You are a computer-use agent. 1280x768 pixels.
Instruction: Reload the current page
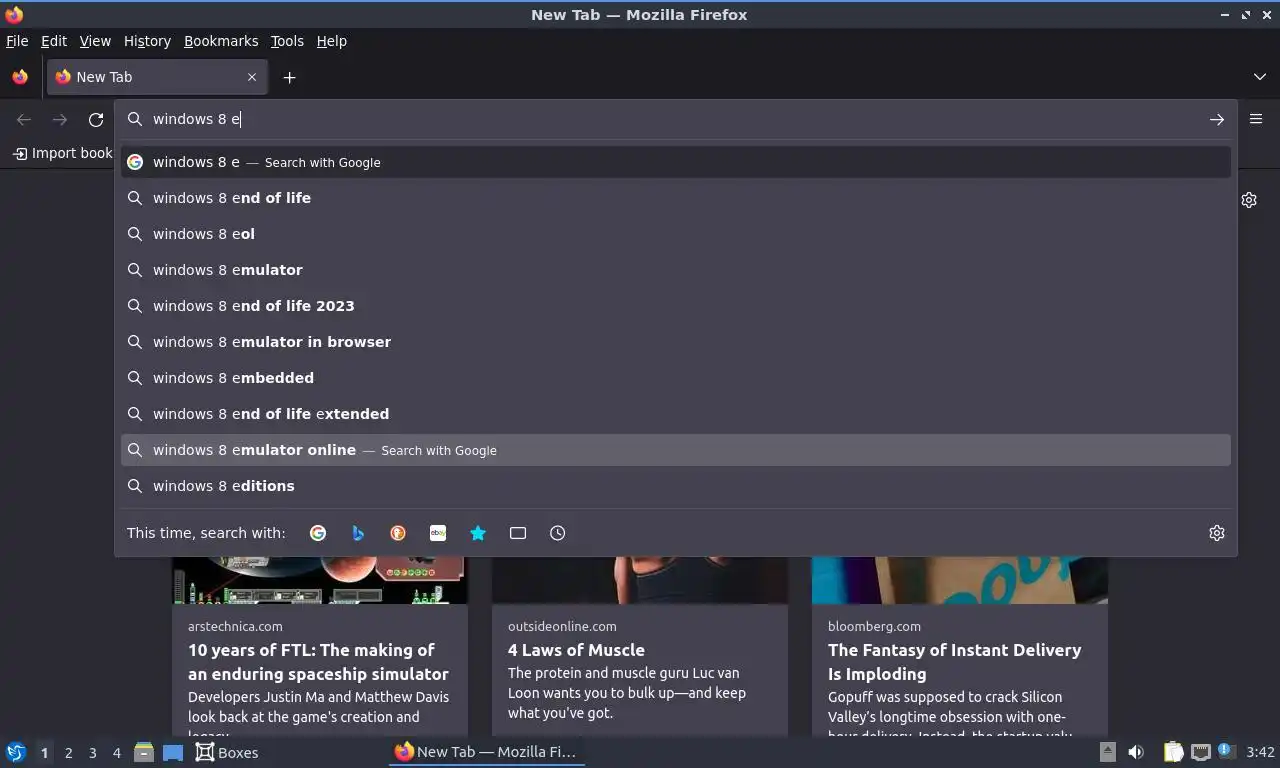[96, 119]
